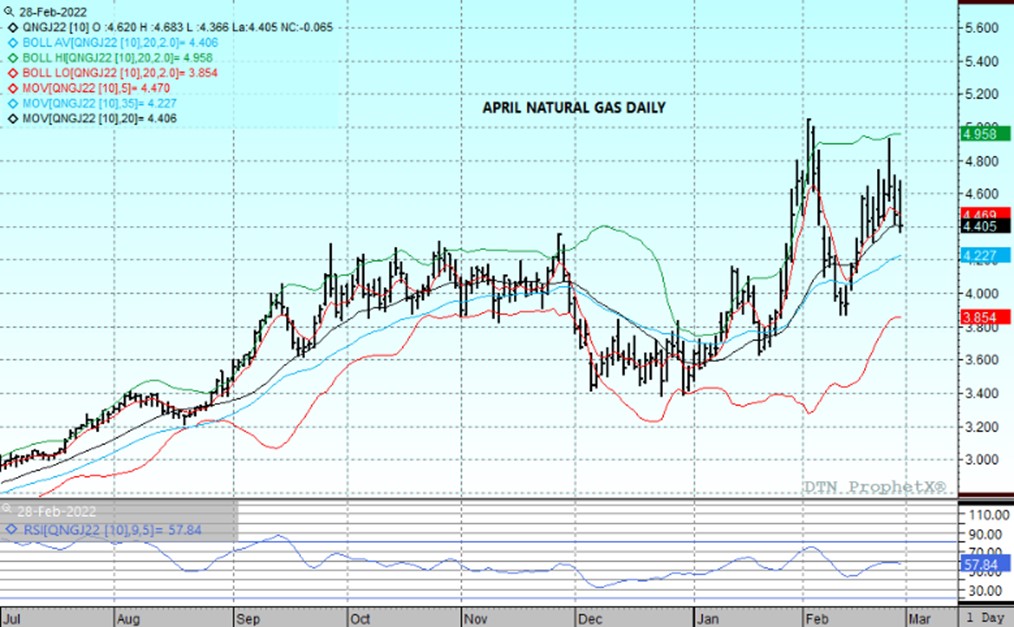This screenshot has width=1014, height=627.
Task: Select the BOLL LO red diamond marker
Action: click(10, 82)
